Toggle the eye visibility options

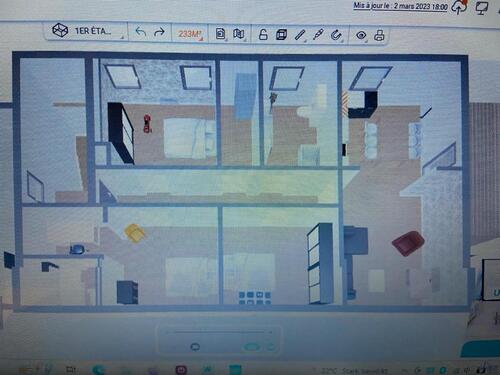click(361, 35)
